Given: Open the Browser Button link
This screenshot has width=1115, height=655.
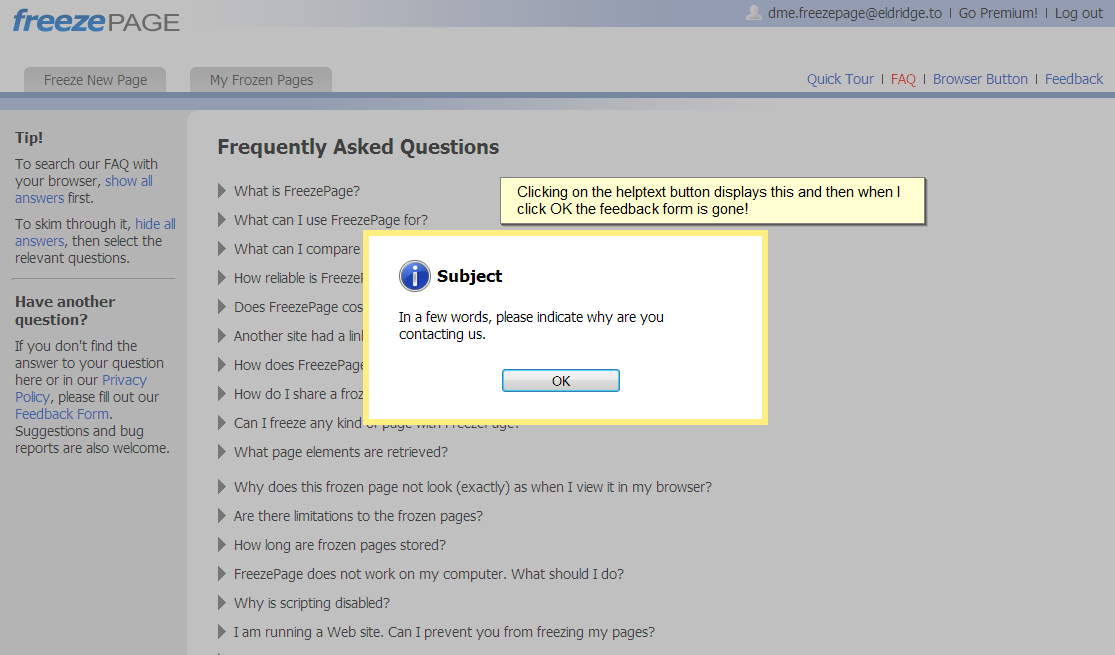Looking at the screenshot, I should [980, 79].
